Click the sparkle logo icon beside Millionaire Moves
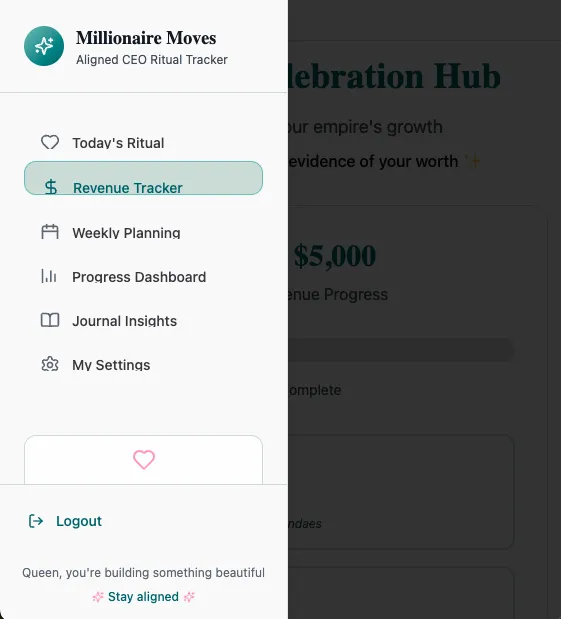Viewport: 561px width, 619px height. pyautogui.click(x=44, y=46)
